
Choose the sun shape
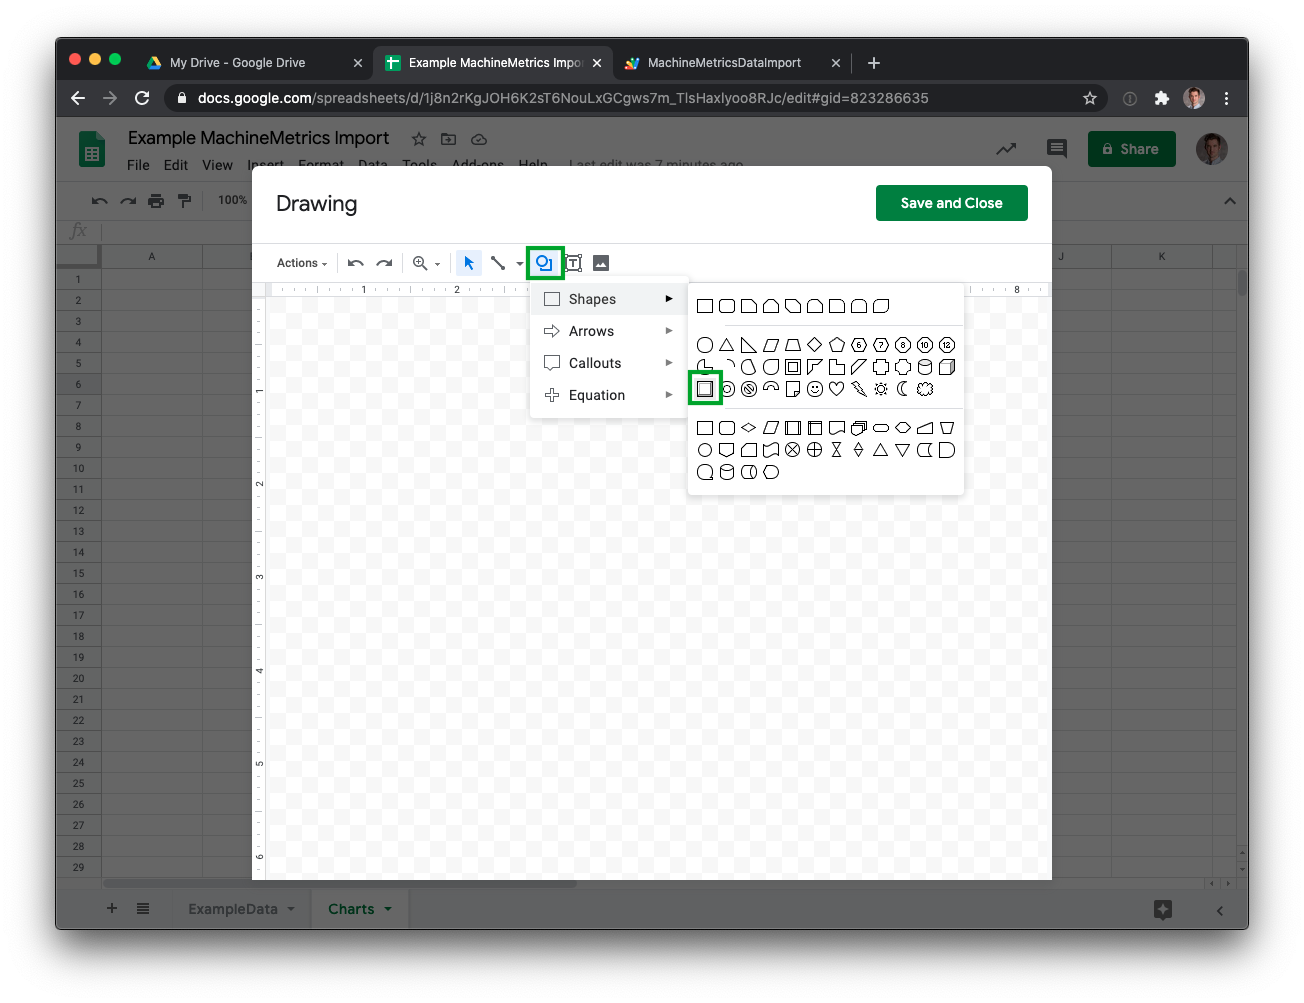click(881, 389)
